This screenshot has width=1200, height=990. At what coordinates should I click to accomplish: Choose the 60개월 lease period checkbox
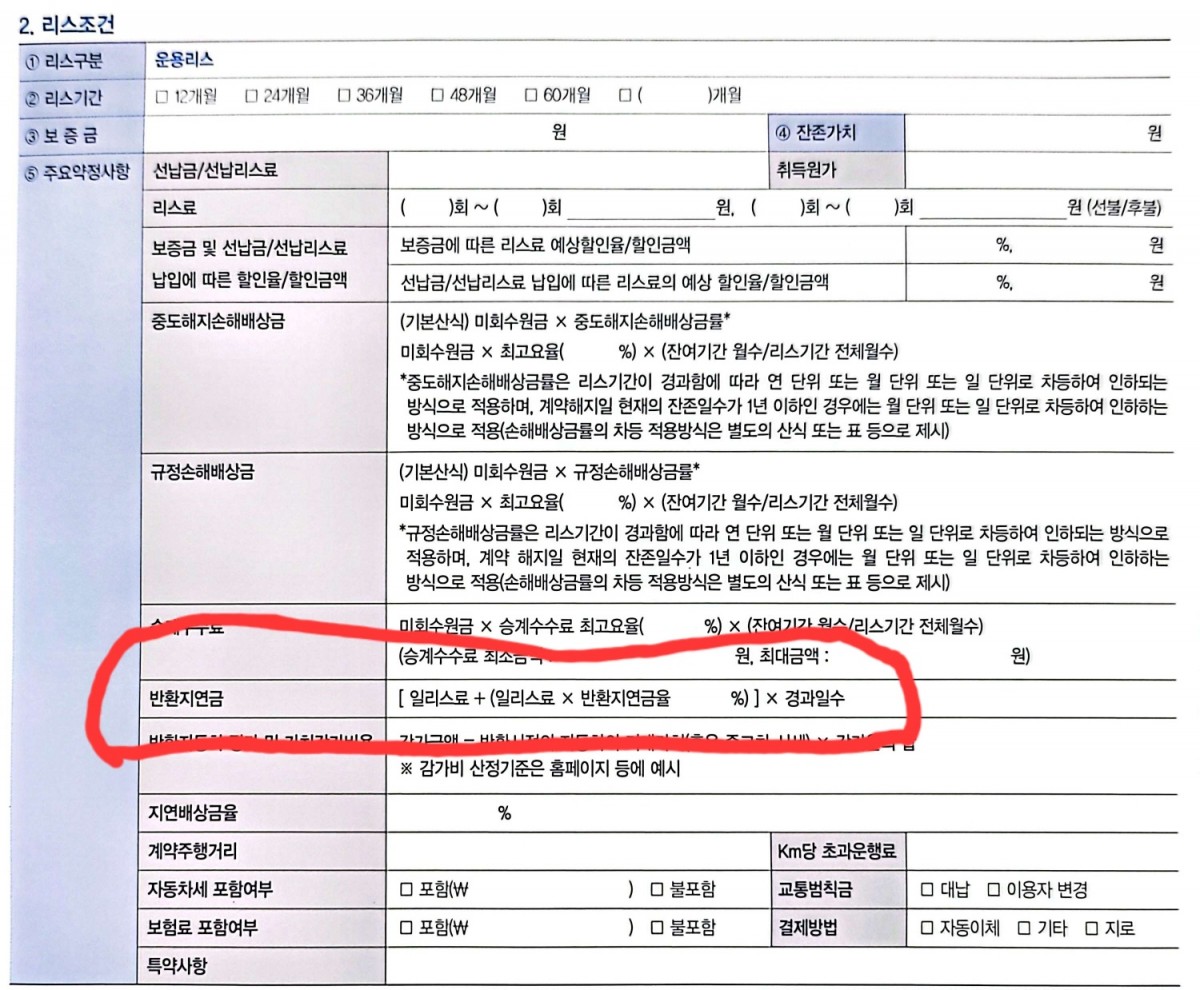point(531,96)
